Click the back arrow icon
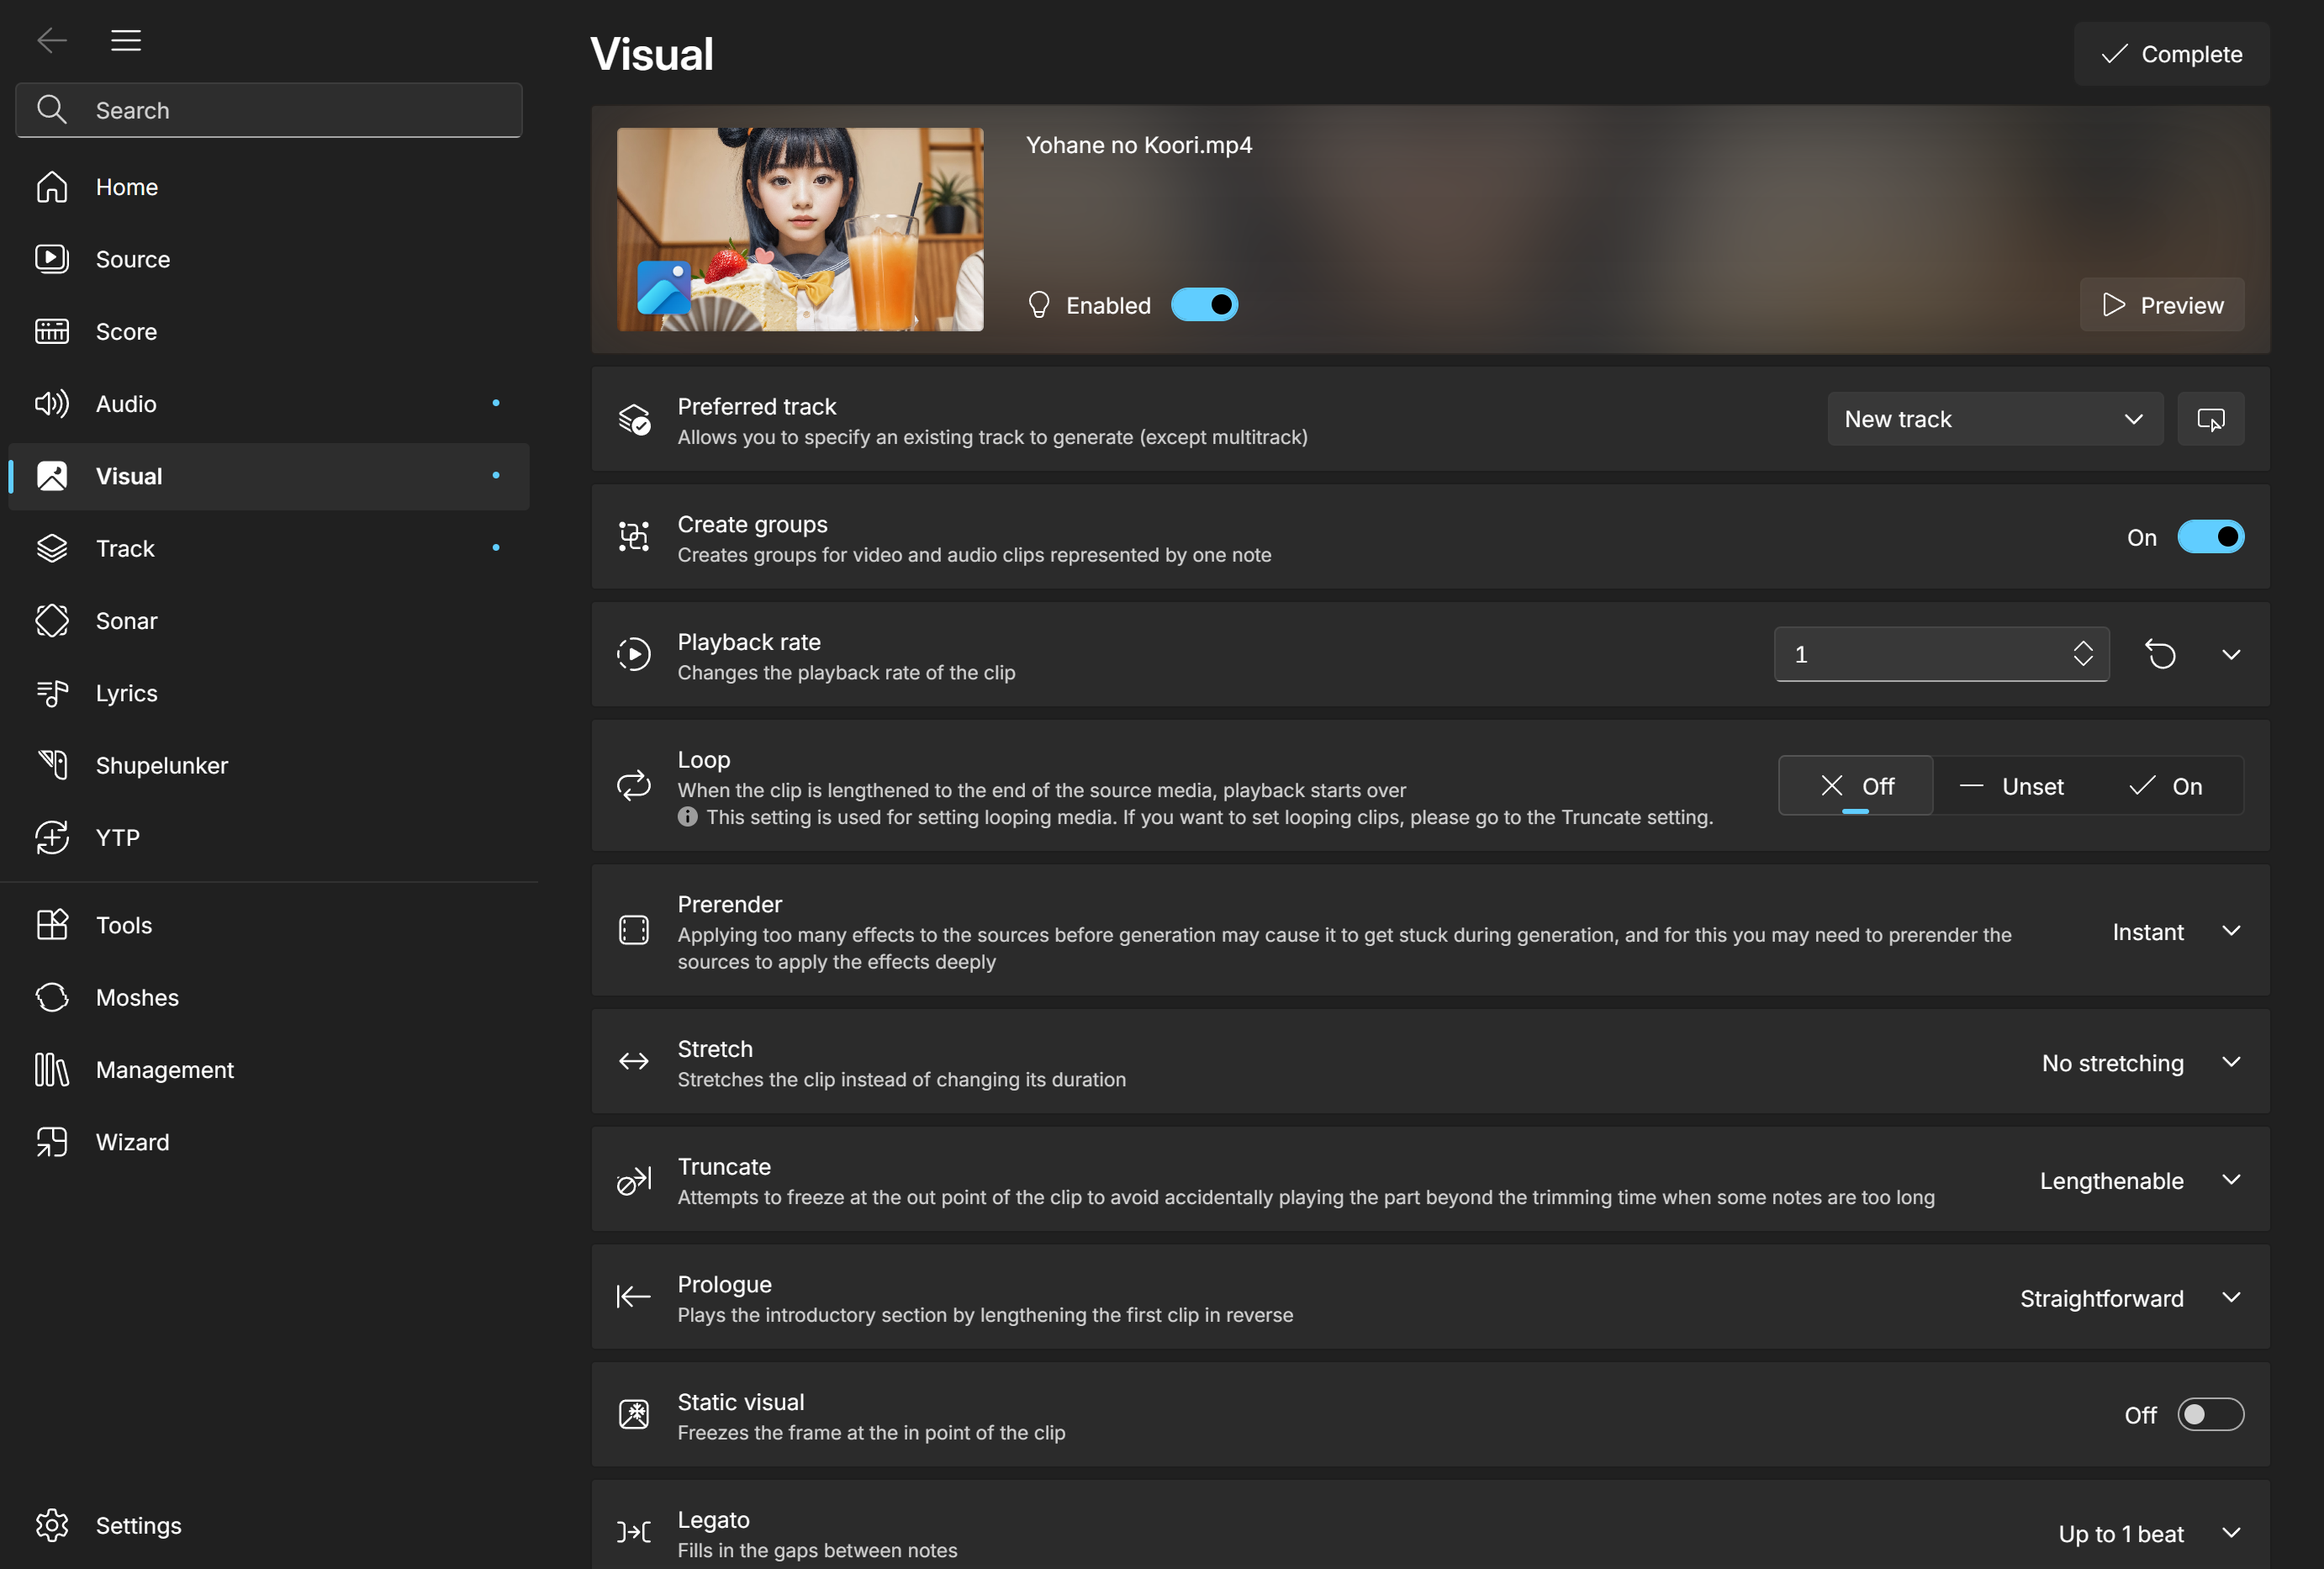 pos(51,40)
